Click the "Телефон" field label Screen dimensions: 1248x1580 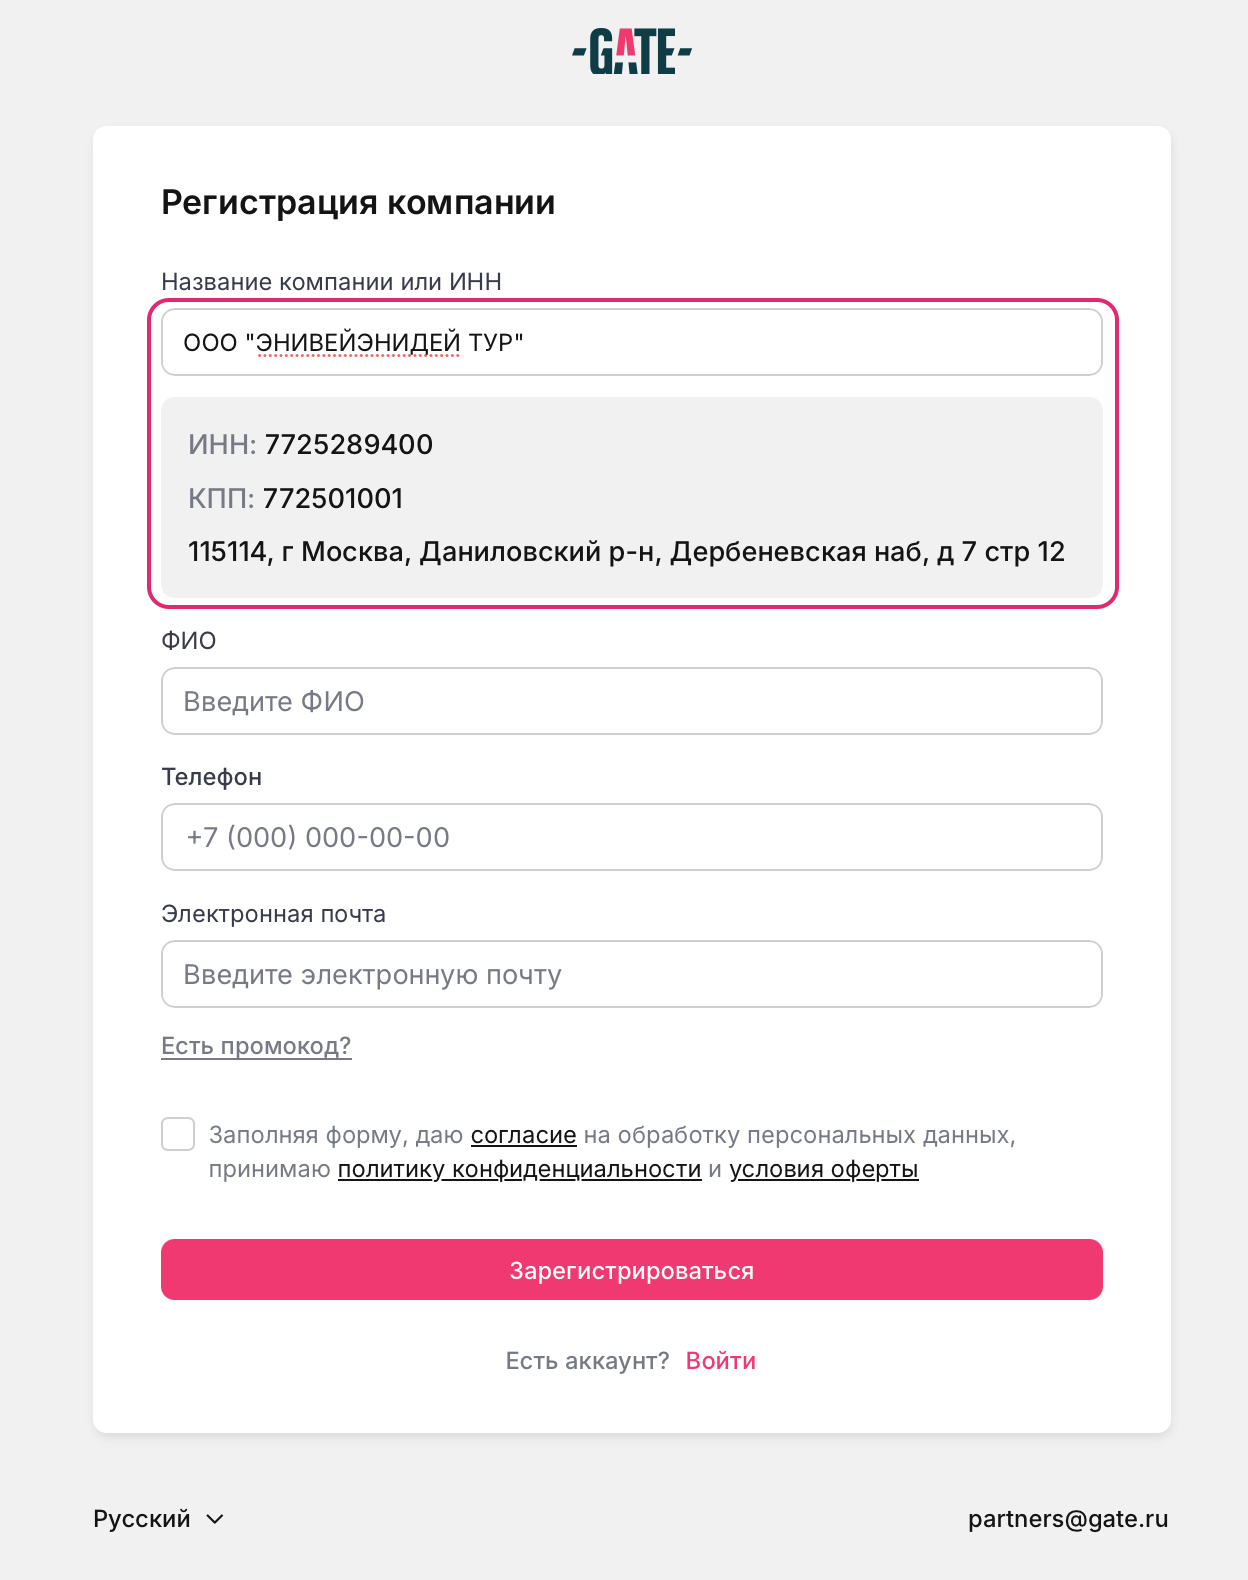coord(211,777)
